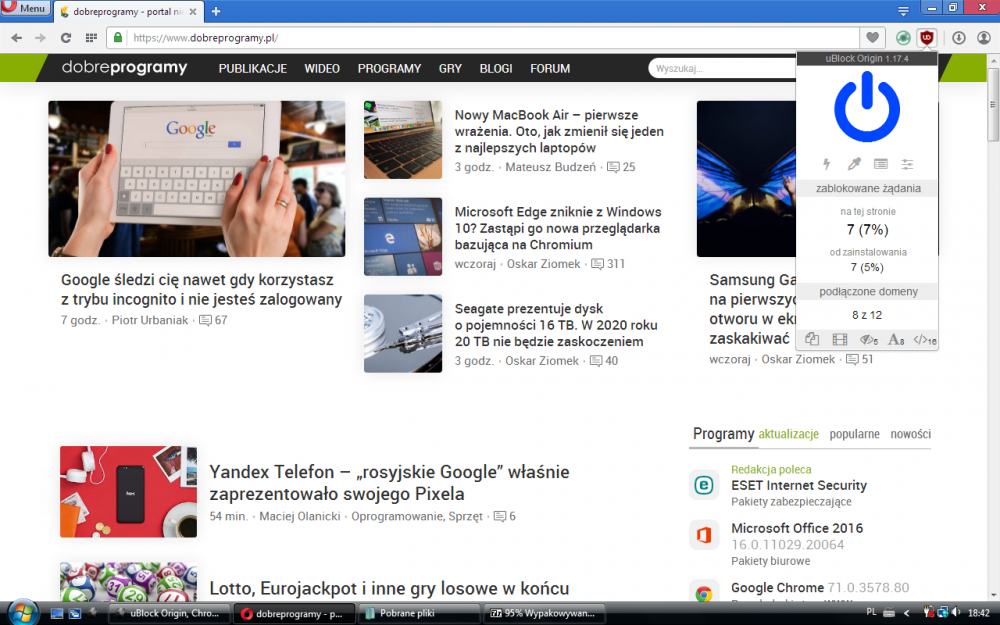Open the FORUM menu item
Image resolution: width=1000 pixels, height=625 pixels.
pyautogui.click(x=550, y=68)
